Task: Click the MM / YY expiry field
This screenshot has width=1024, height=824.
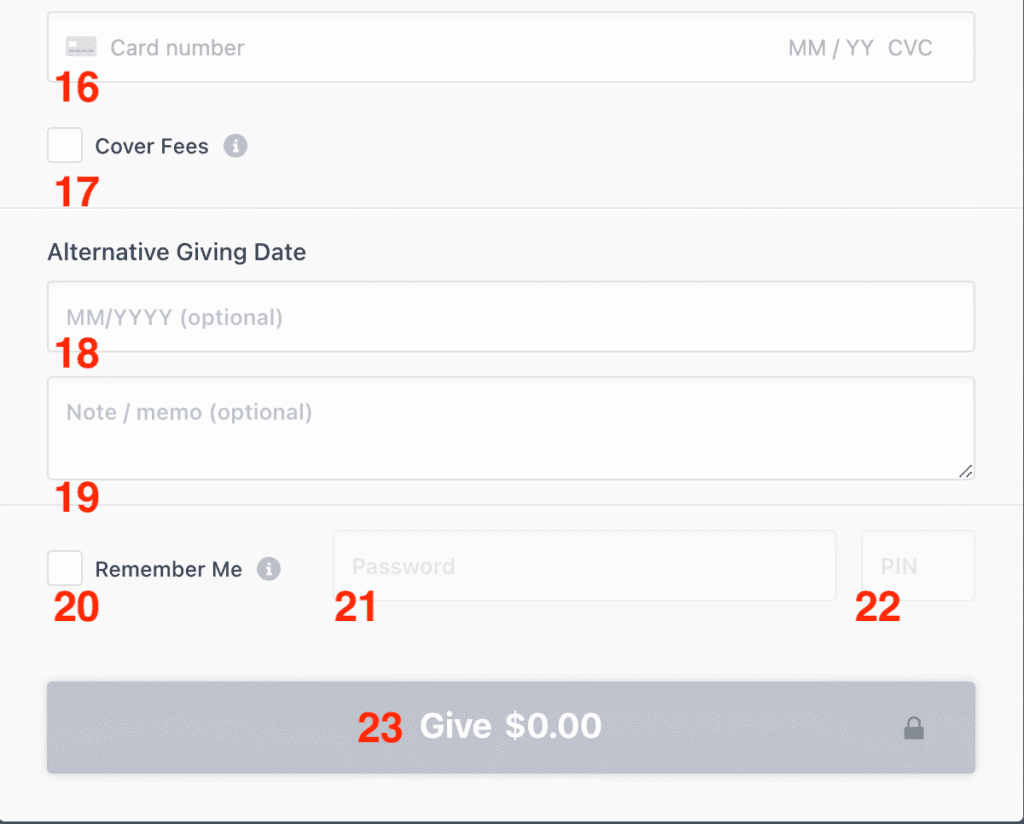Action: pyautogui.click(x=831, y=48)
